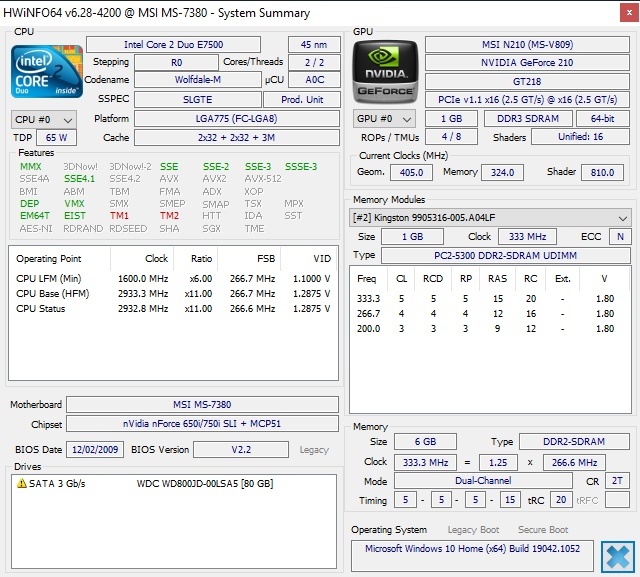Image resolution: width=640 pixels, height=577 pixels.
Task: Click the Geom. clock 405.0 value
Action: click(411, 172)
